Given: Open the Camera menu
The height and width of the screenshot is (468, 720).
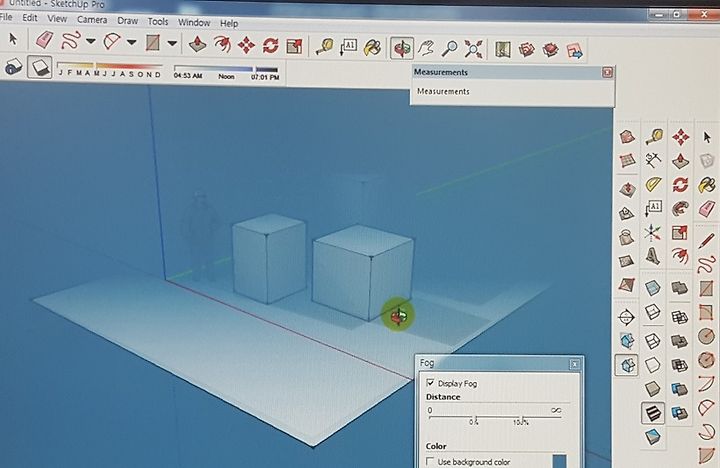Looking at the screenshot, I should 92,20.
